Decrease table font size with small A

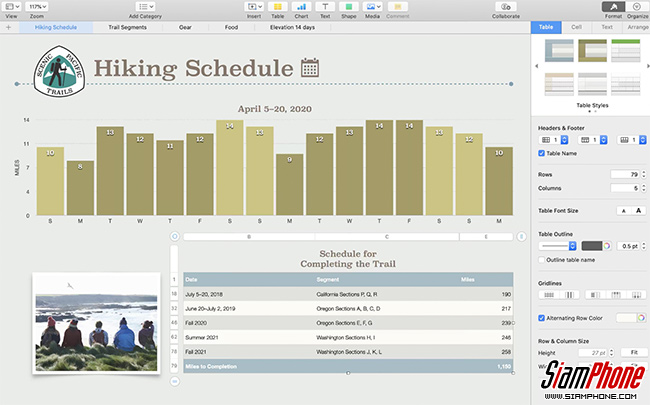coord(623,211)
